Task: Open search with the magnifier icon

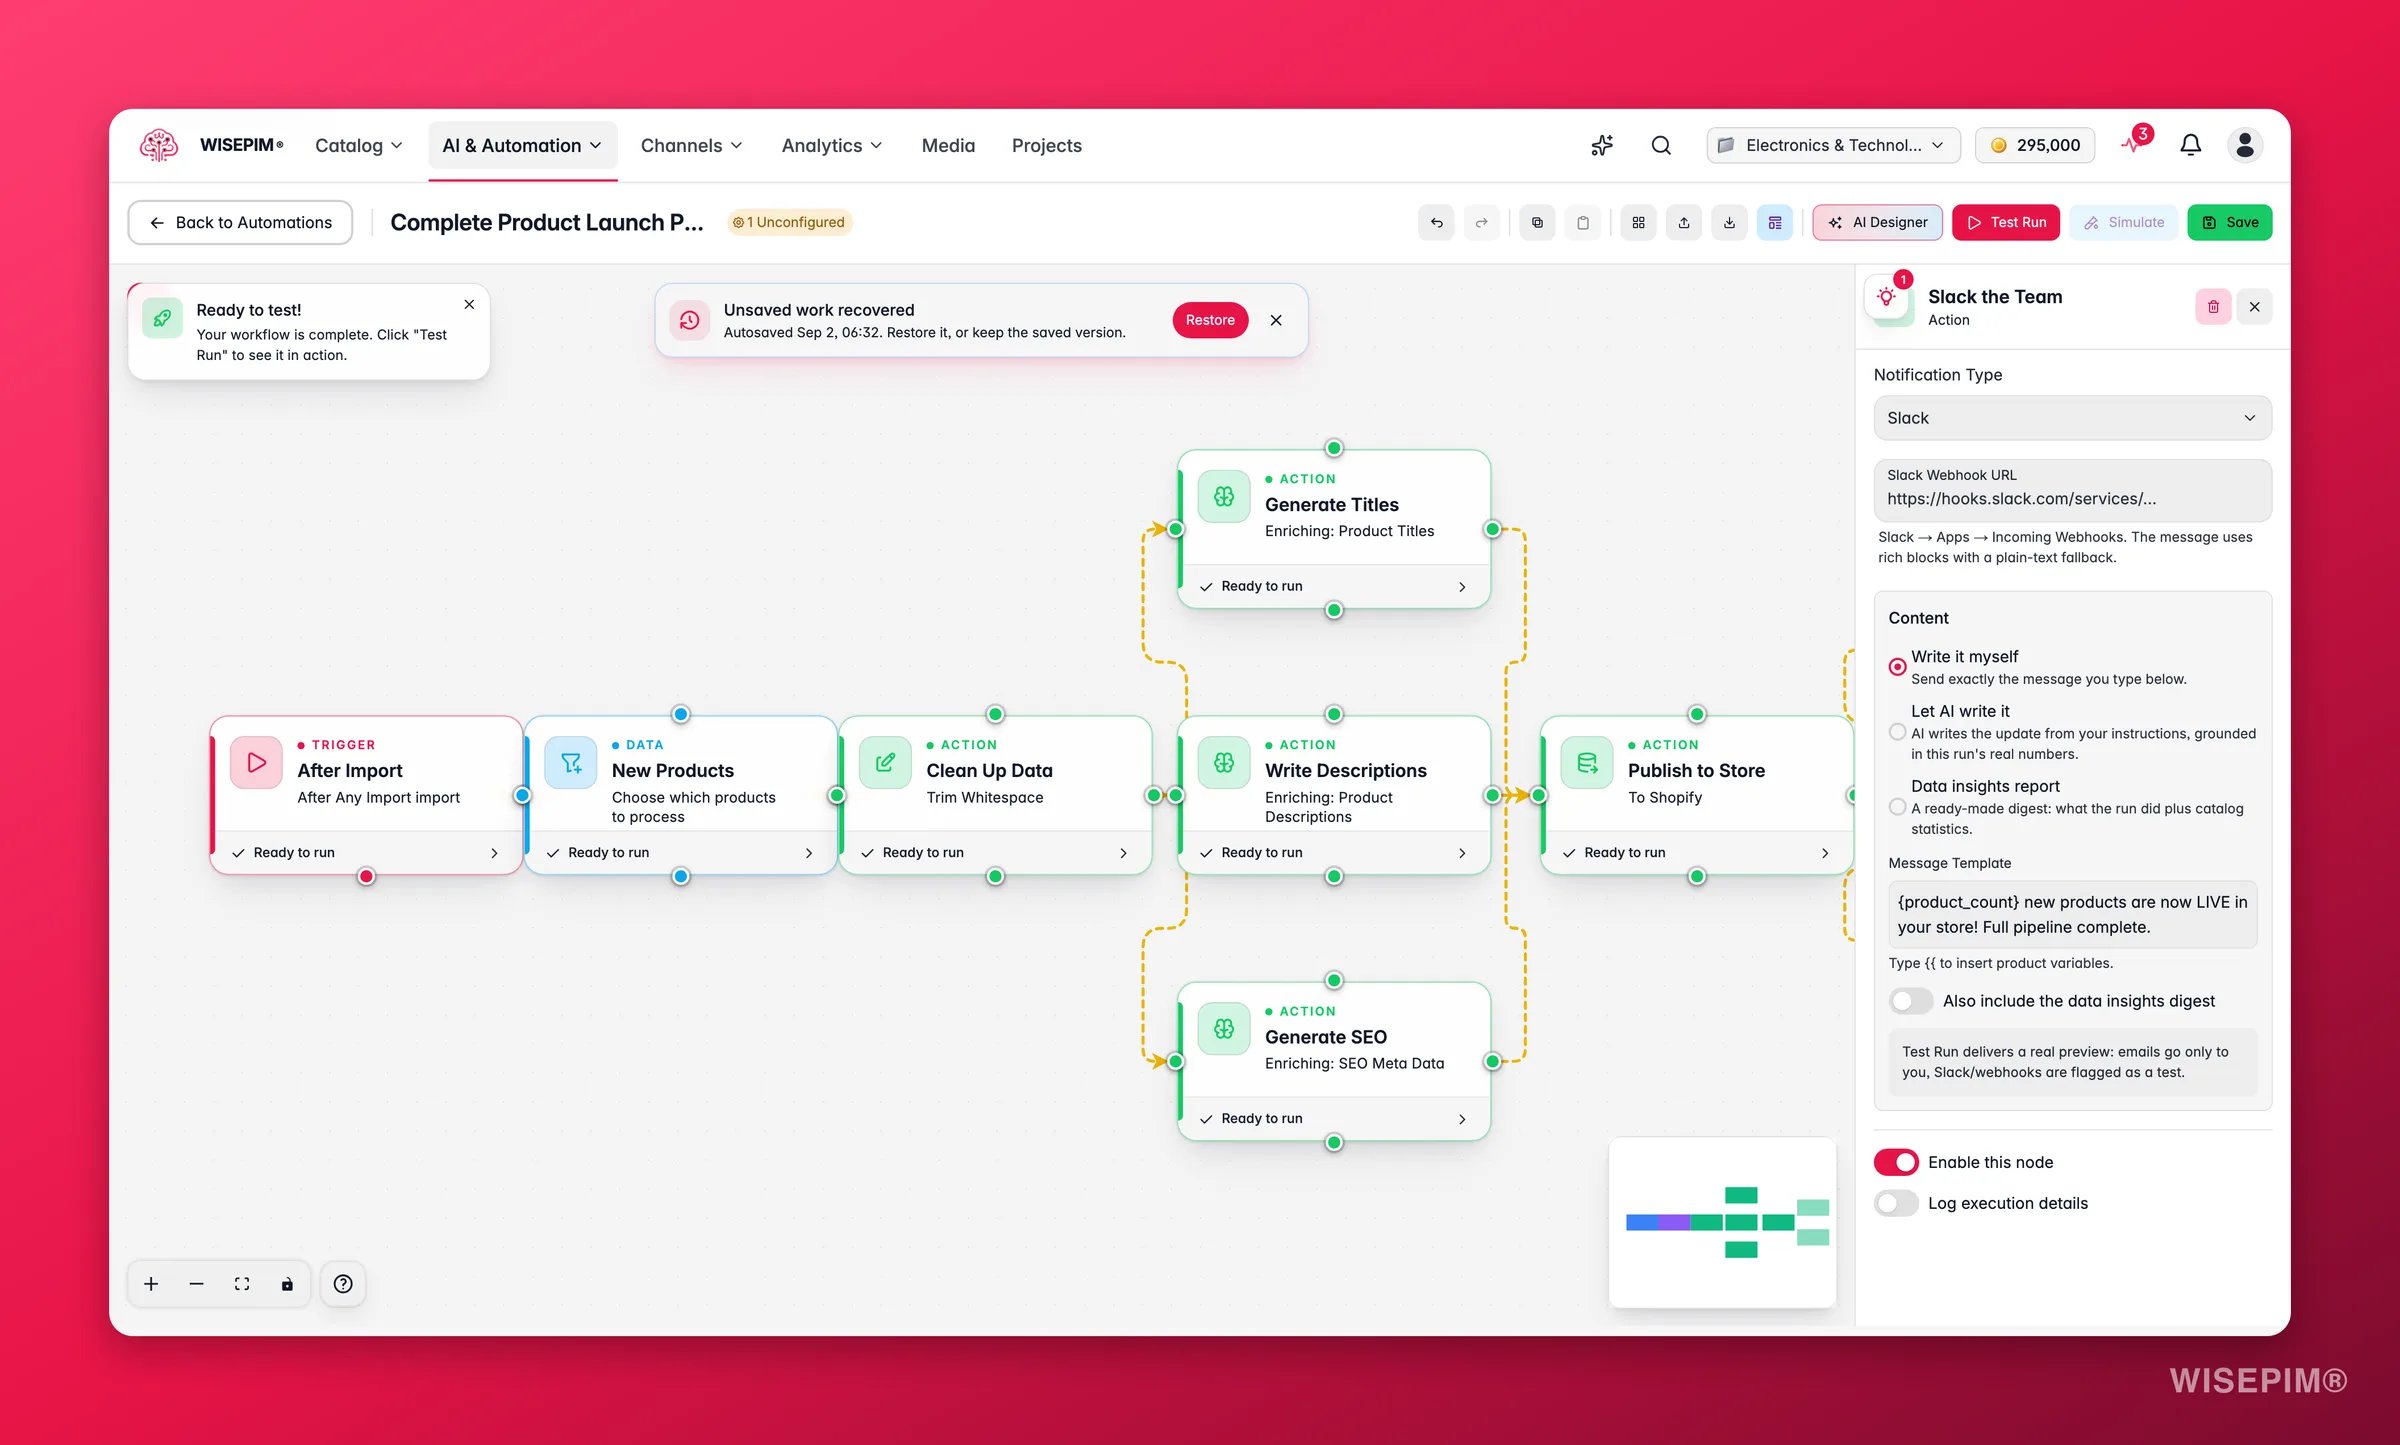Action: (x=1661, y=145)
